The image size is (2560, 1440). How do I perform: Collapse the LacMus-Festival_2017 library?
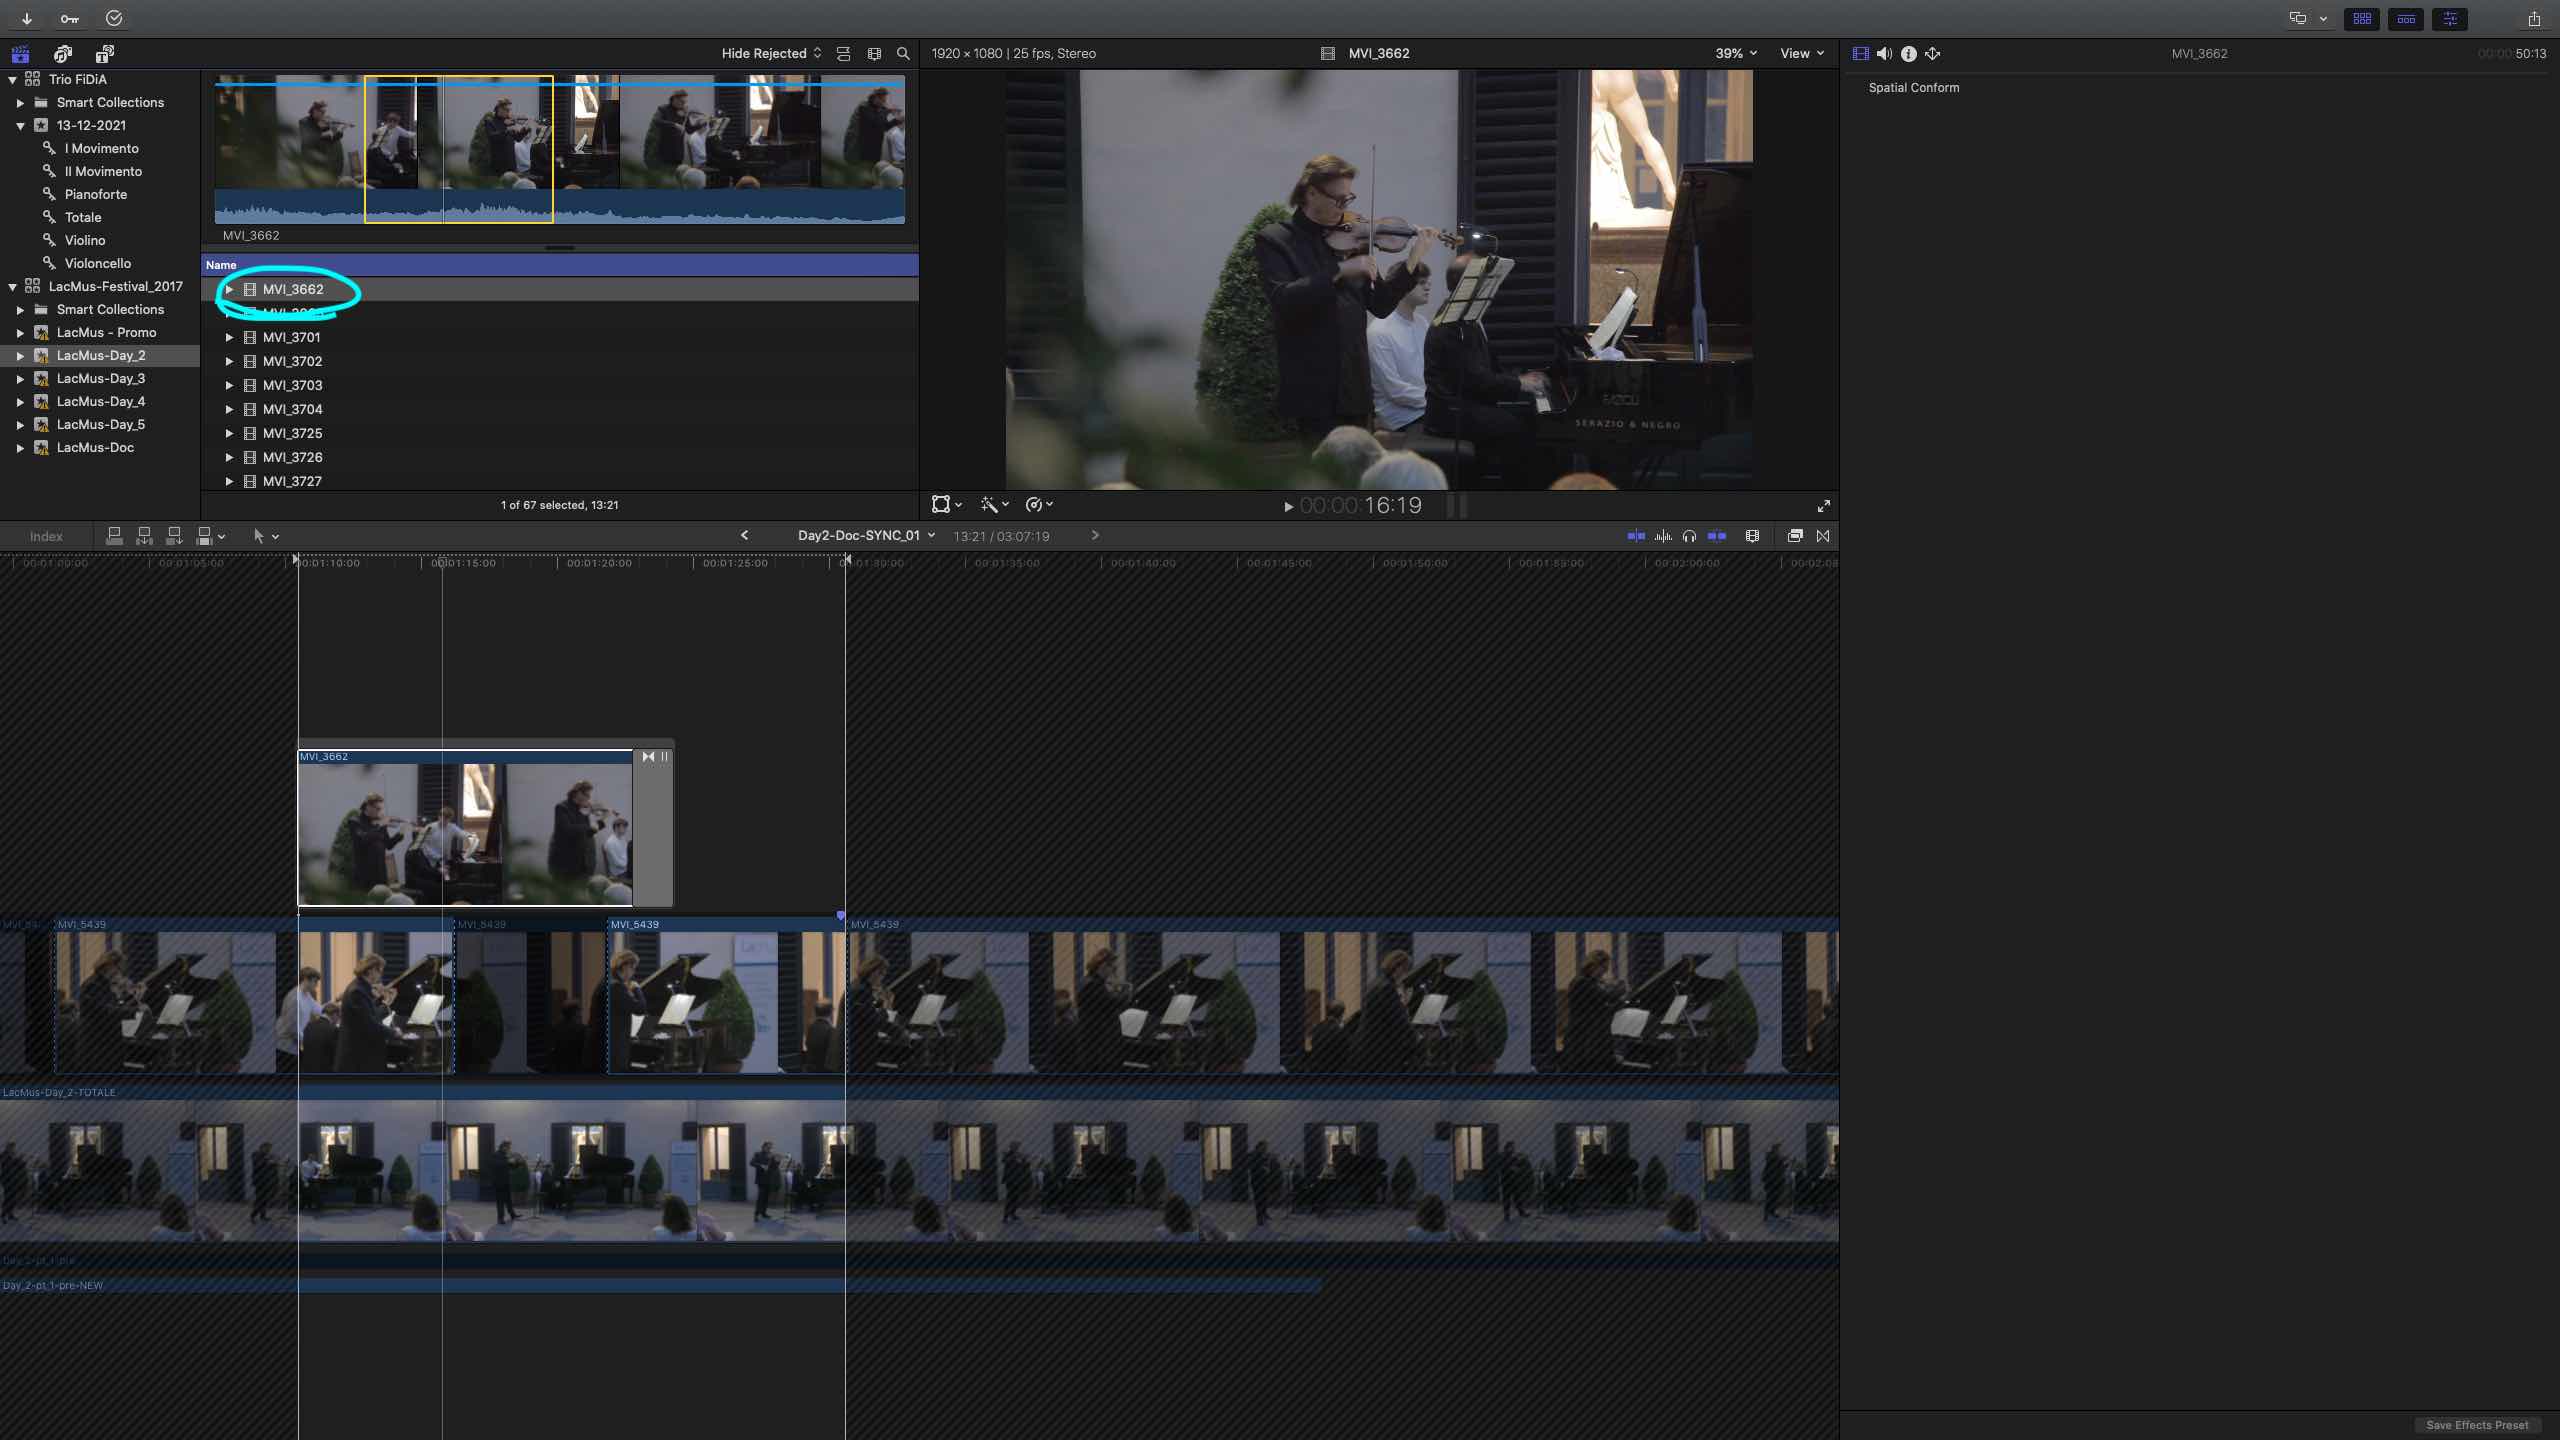coord(12,286)
